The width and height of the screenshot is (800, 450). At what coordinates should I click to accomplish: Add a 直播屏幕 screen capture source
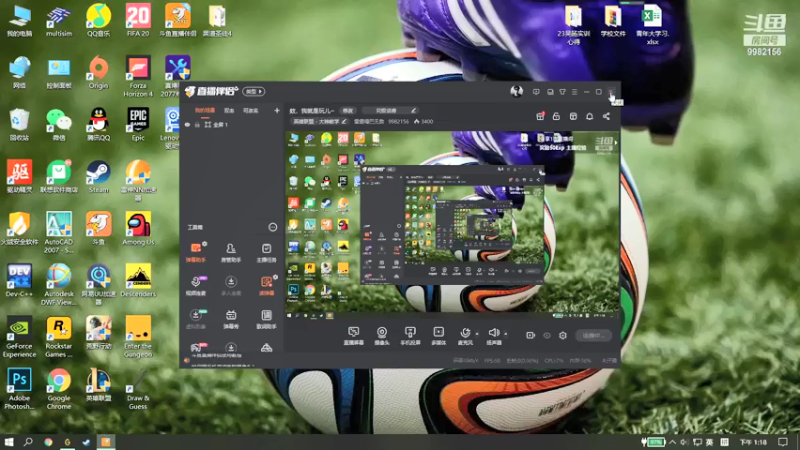tap(353, 336)
